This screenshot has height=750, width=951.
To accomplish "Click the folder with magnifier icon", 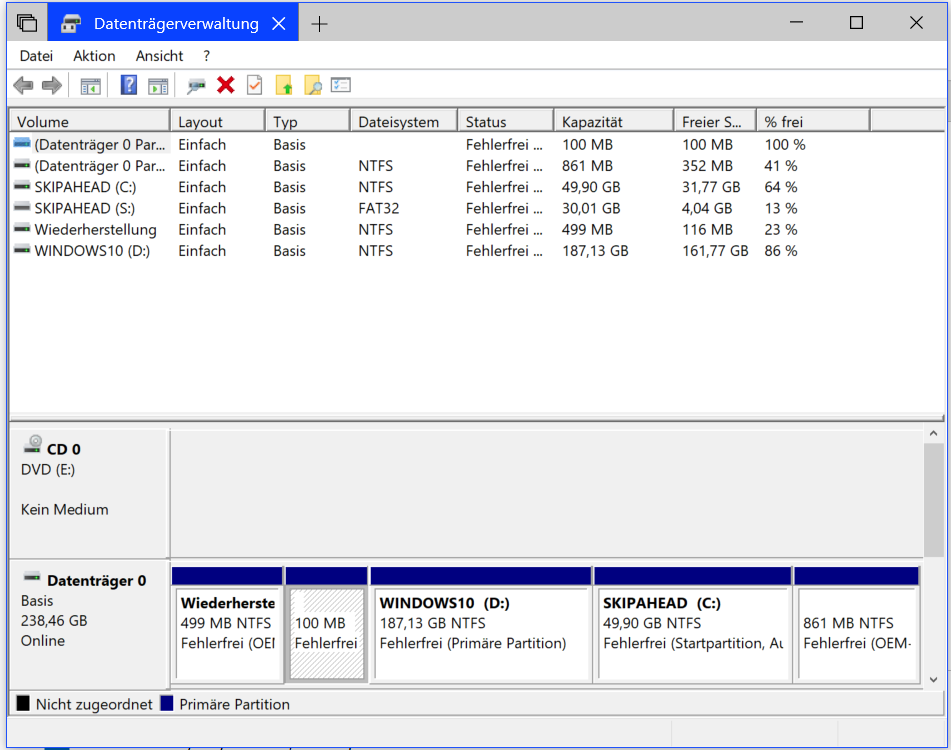I will [x=312, y=85].
